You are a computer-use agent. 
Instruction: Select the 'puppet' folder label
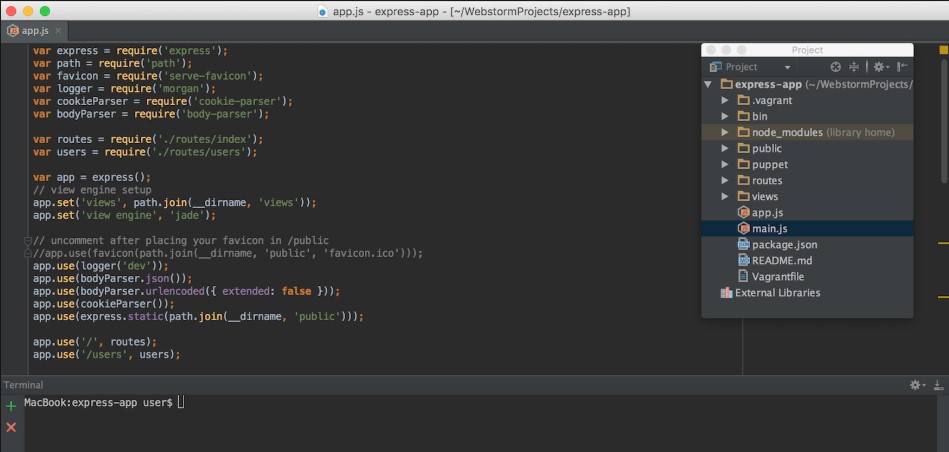point(770,165)
